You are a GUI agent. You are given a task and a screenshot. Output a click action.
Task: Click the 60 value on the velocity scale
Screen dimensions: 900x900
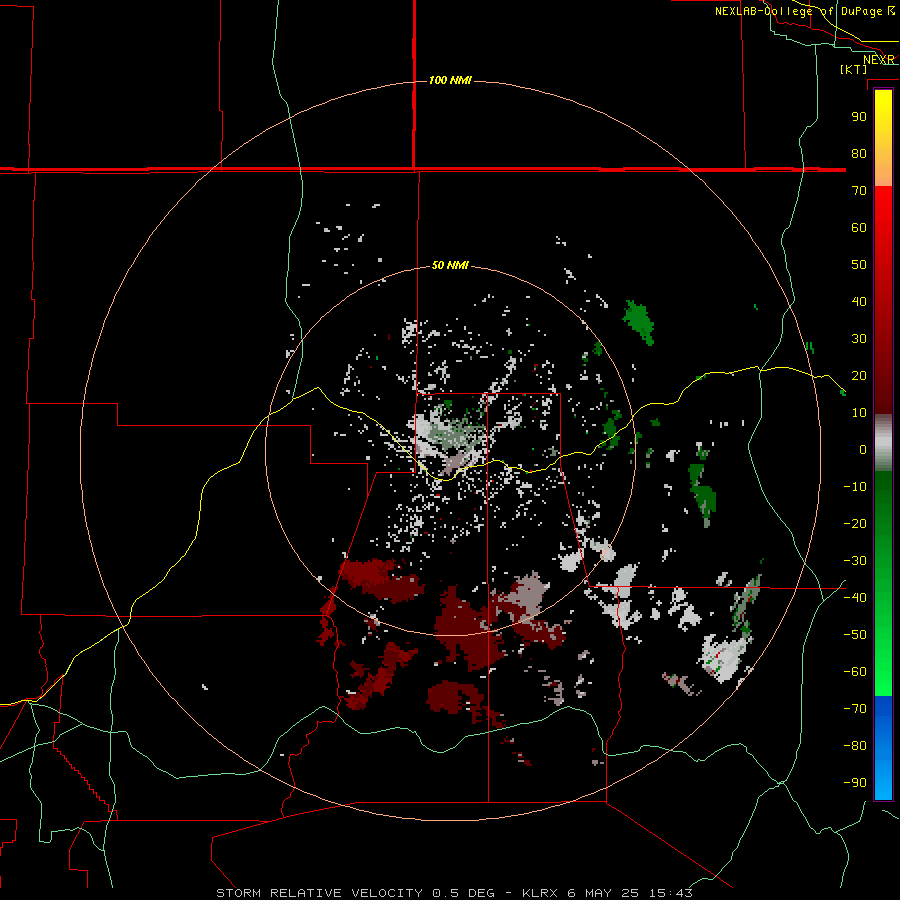point(859,227)
